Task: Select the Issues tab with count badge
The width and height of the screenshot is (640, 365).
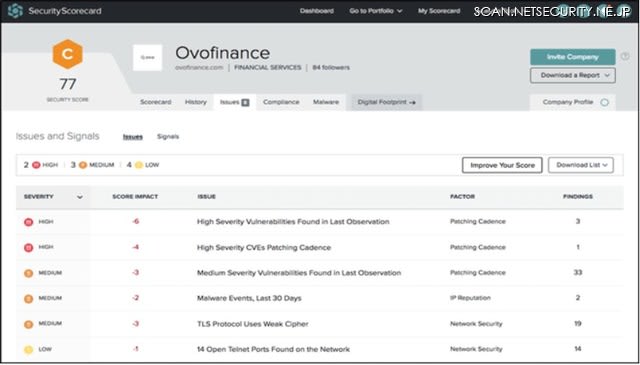Action: click(235, 102)
